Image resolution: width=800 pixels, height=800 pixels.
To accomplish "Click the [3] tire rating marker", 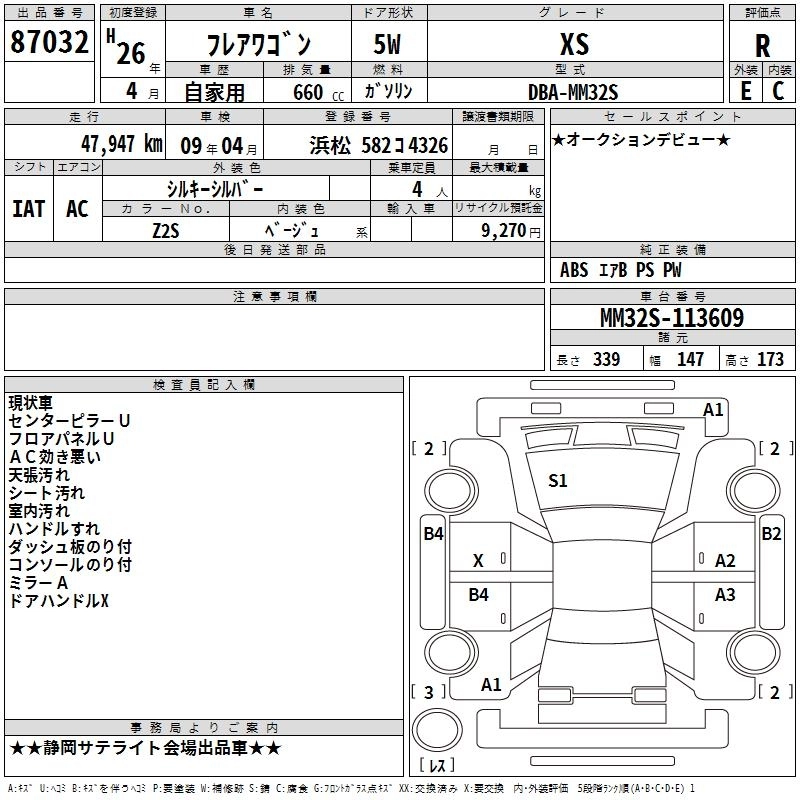I will (428, 692).
